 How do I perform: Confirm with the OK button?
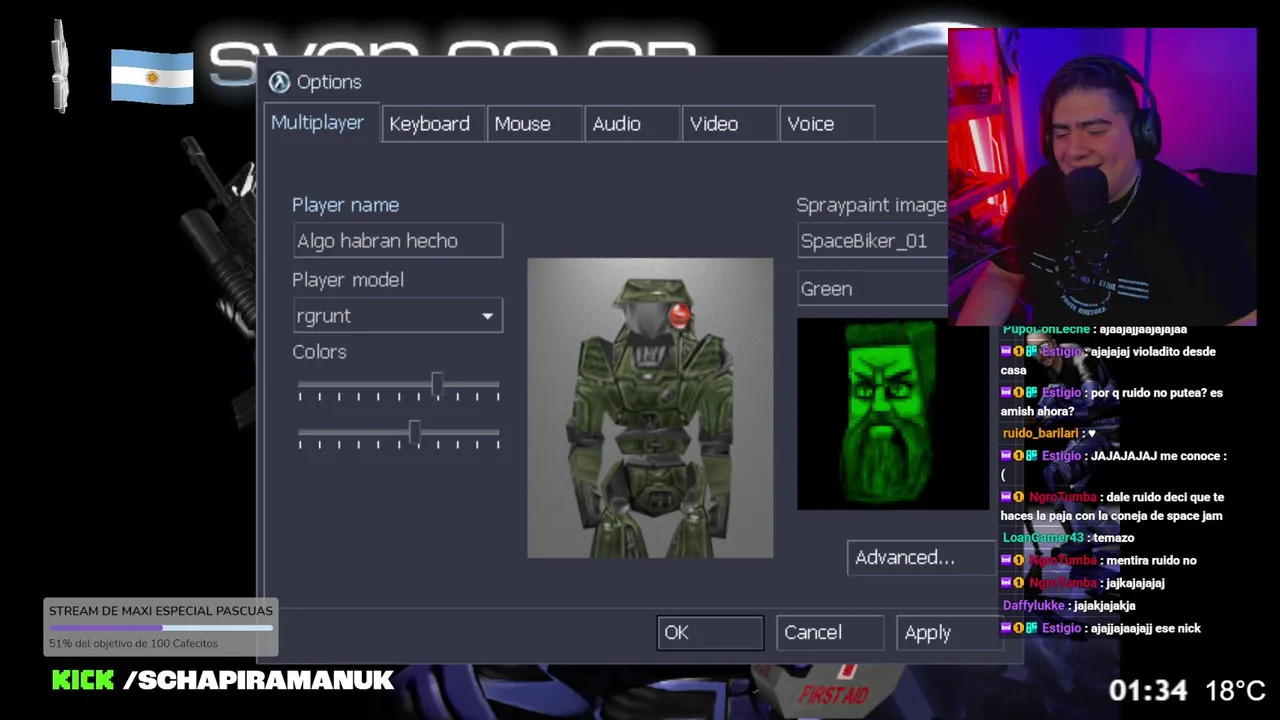tap(710, 633)
